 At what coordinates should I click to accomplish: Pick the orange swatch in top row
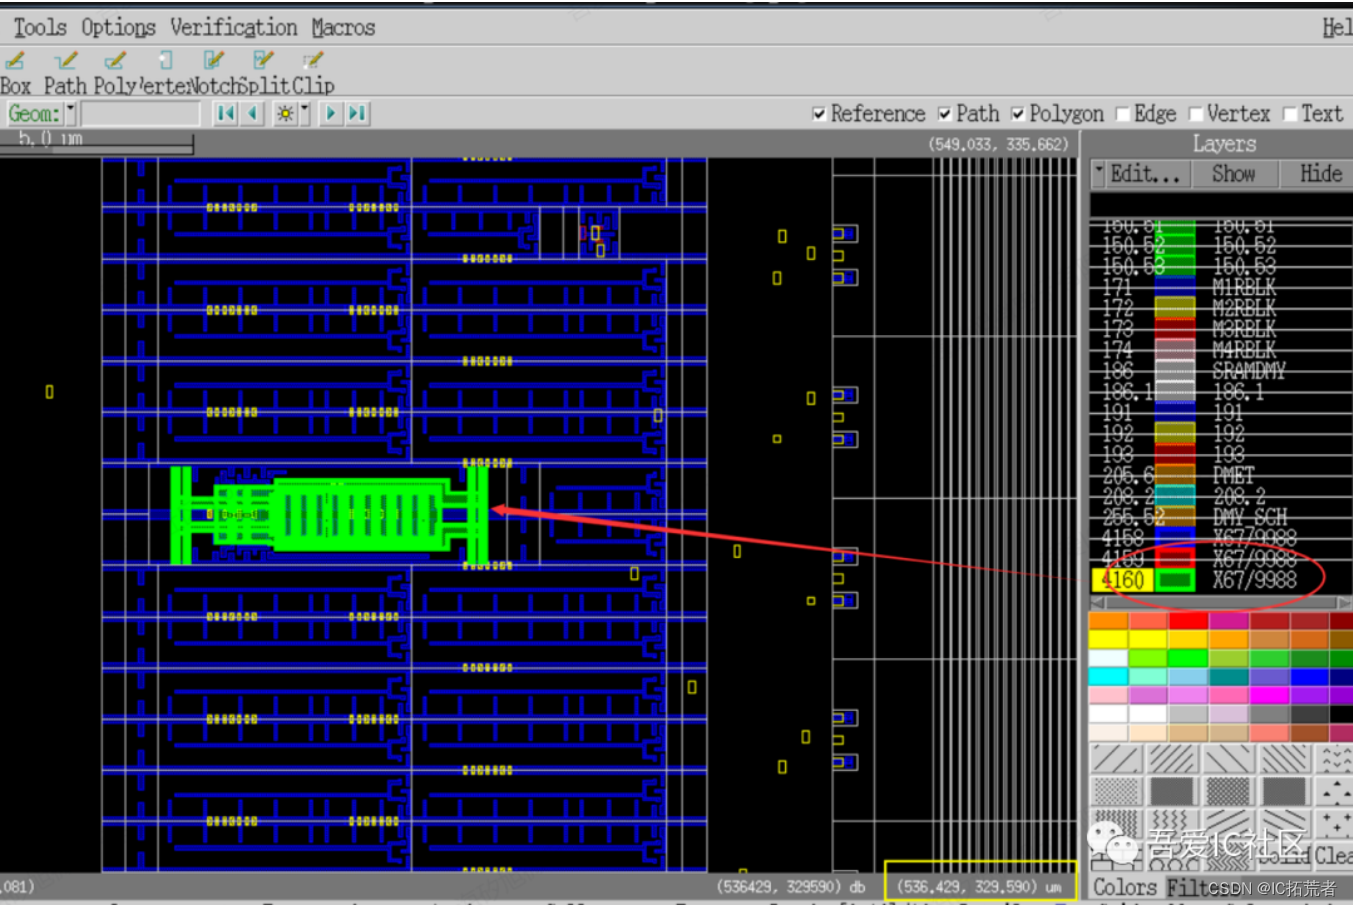(x=1108, y=622)
